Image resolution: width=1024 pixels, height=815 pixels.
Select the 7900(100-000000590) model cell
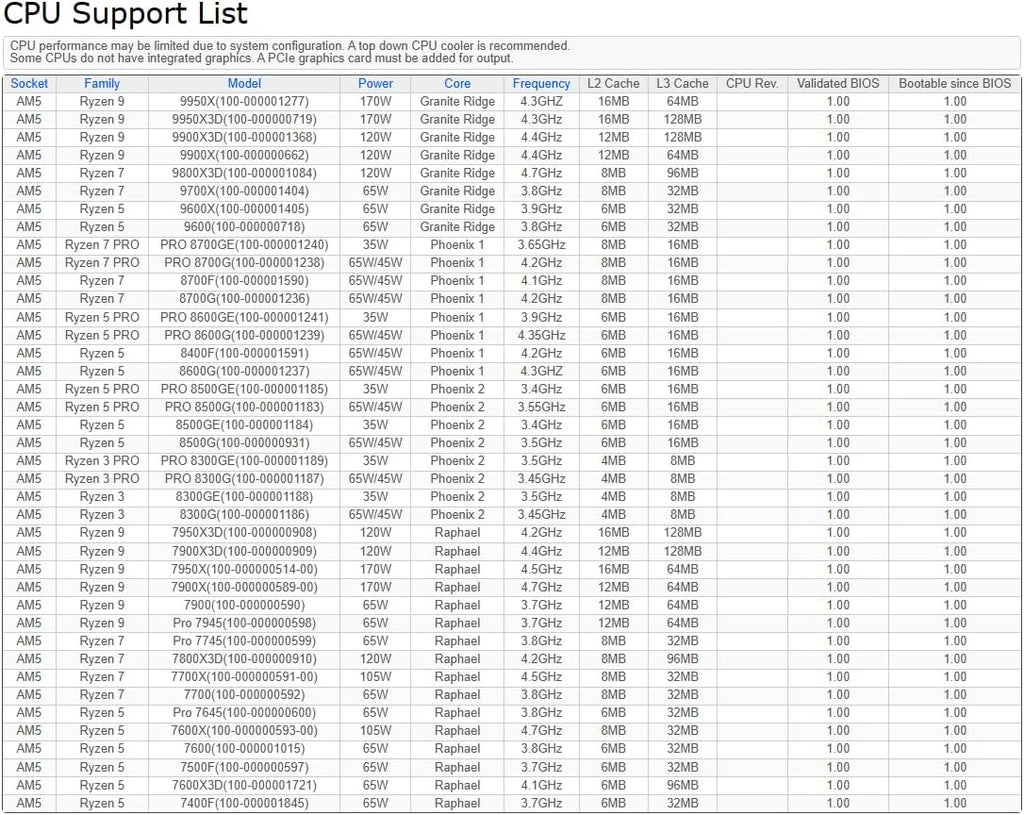[x=244, y=605]
